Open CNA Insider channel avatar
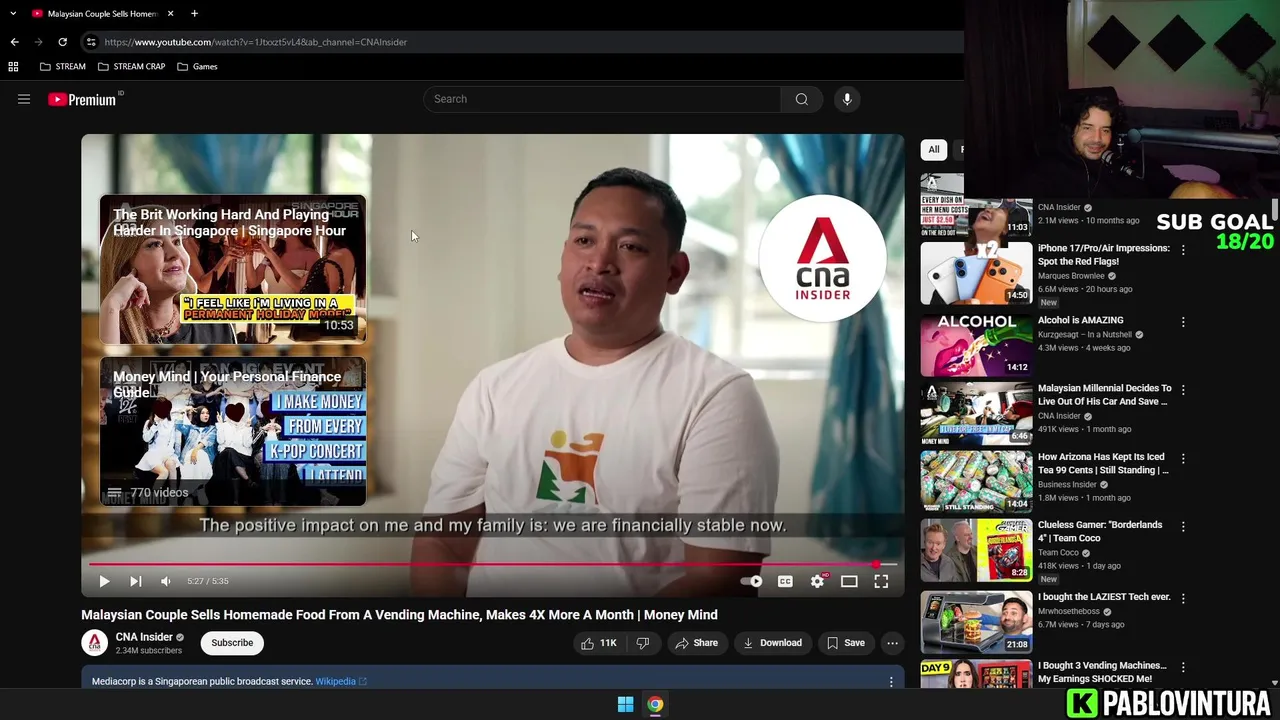Screen dimensions: 1280x720 (x=94, y=643)
